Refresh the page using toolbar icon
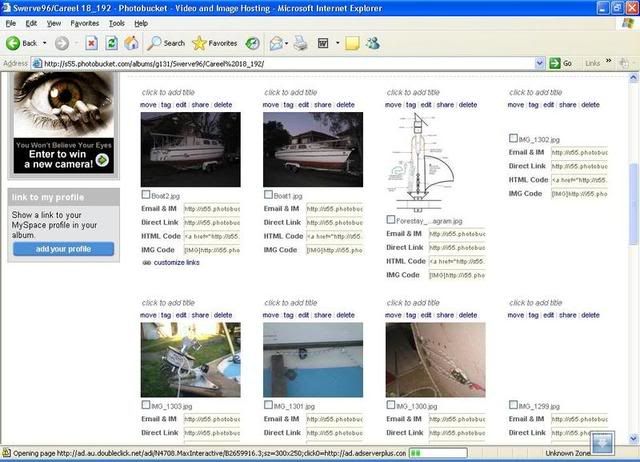640x462 pixels. pyautogui.click(x=111, y=43)
